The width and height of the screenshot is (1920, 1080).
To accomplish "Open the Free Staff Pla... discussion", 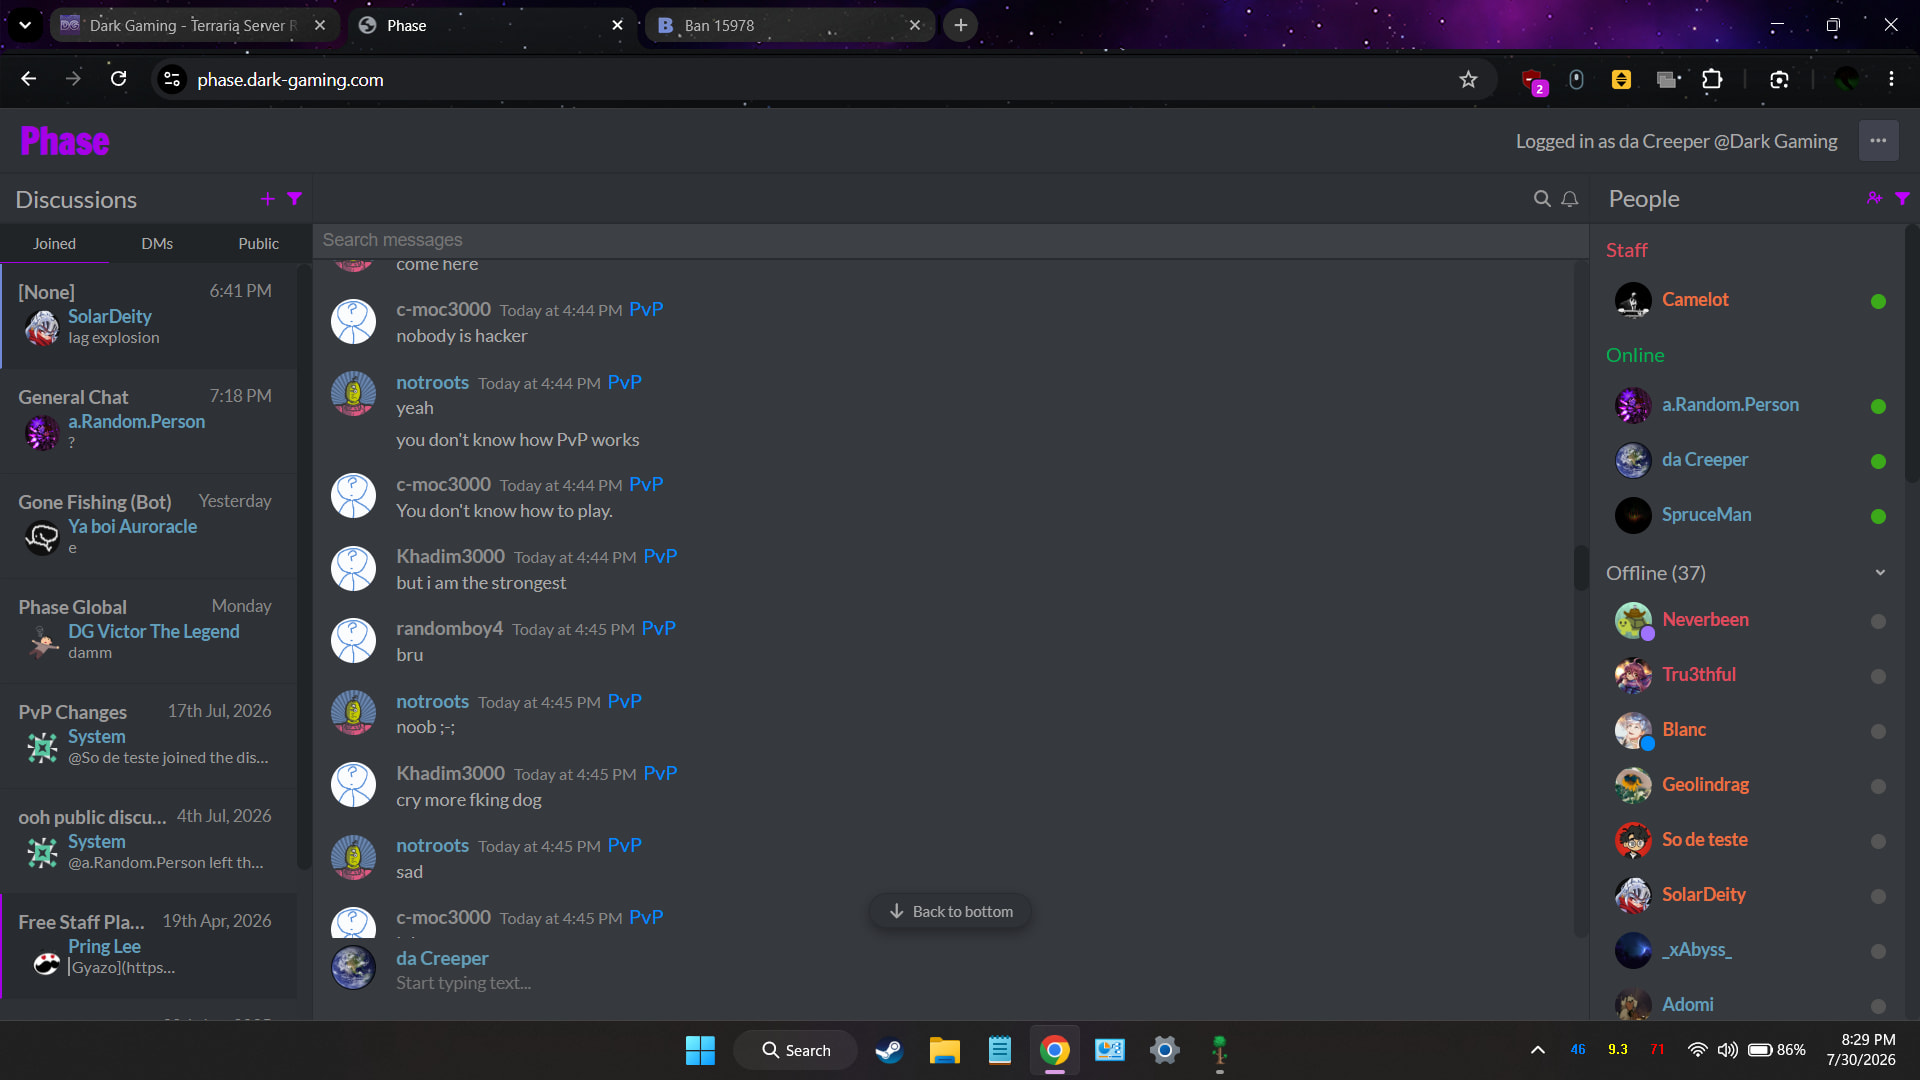I will pyautogui.click(x=149, y=946).
